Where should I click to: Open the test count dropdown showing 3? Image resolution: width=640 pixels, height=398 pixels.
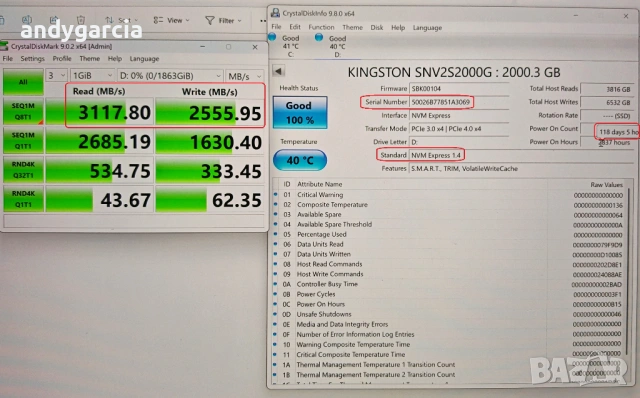[56, 76]
